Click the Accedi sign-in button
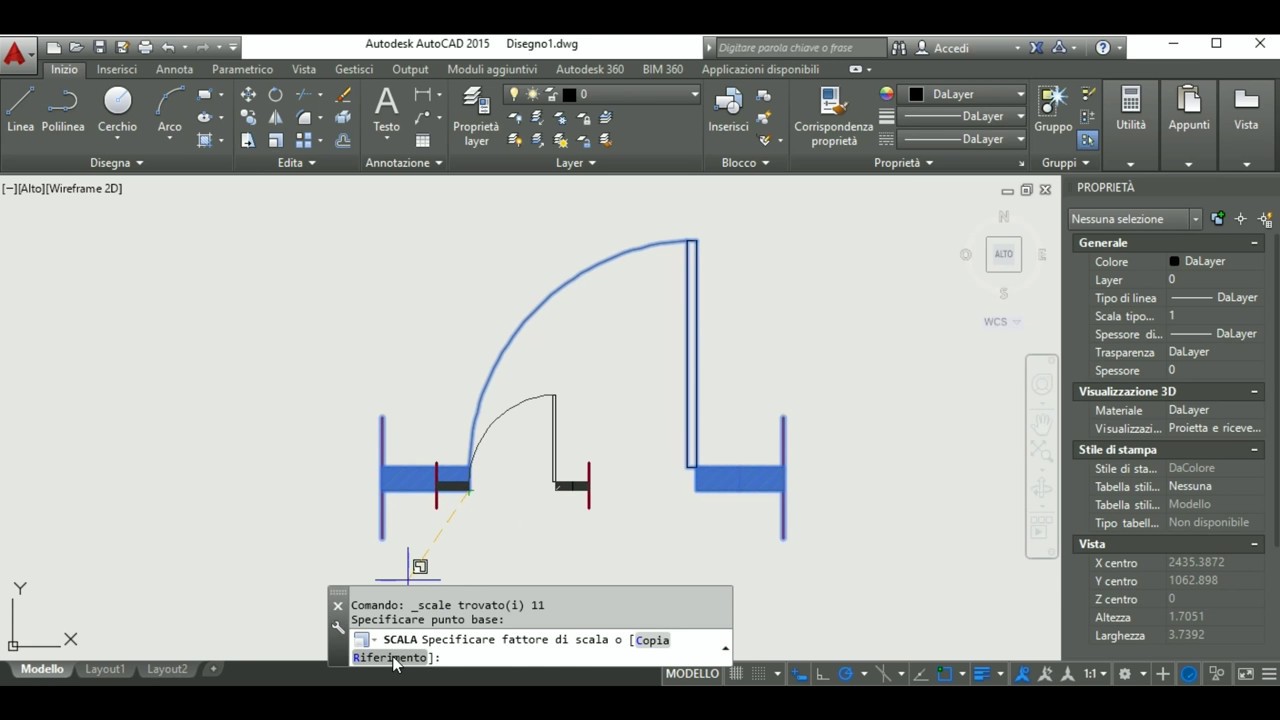This screenshot has width=1280, height=720. tap(951, 47)
